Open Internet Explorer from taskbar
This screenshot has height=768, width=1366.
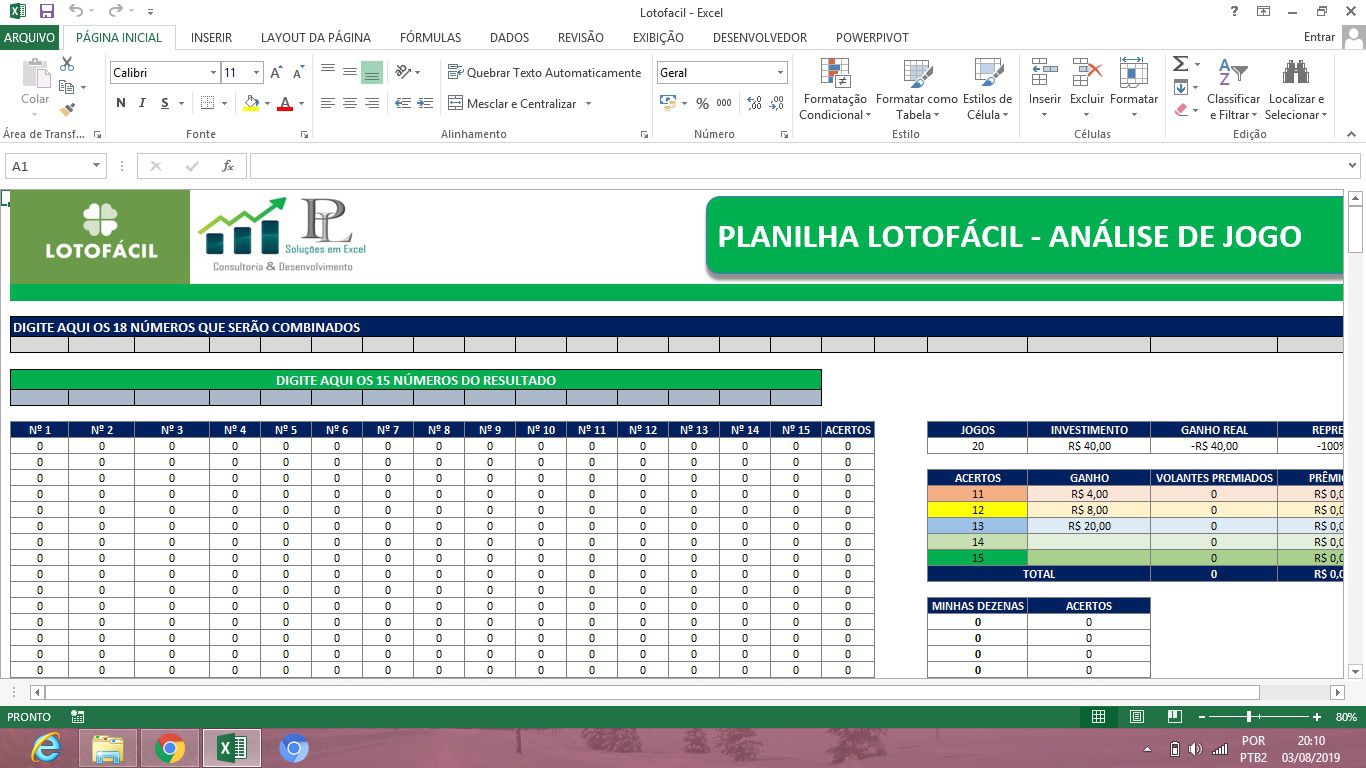click(46, 747)
